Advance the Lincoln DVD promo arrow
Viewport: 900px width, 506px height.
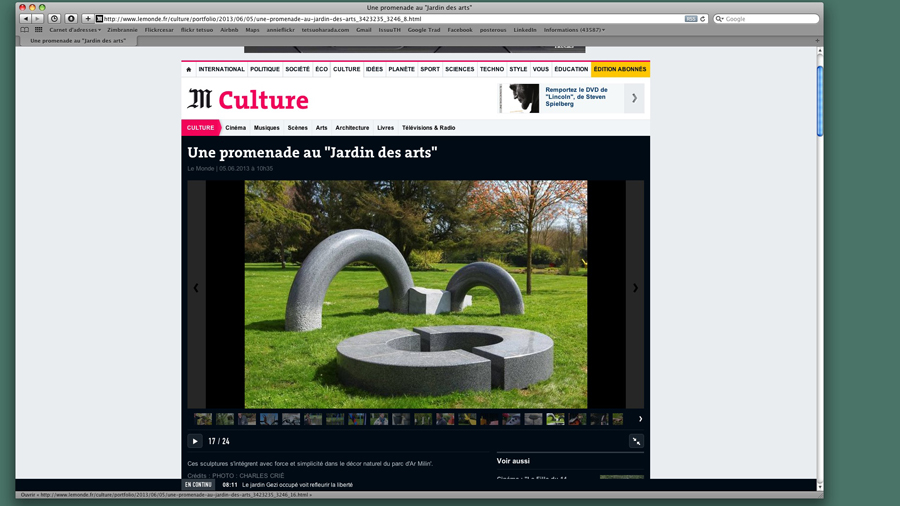click(x=634, y=98)
